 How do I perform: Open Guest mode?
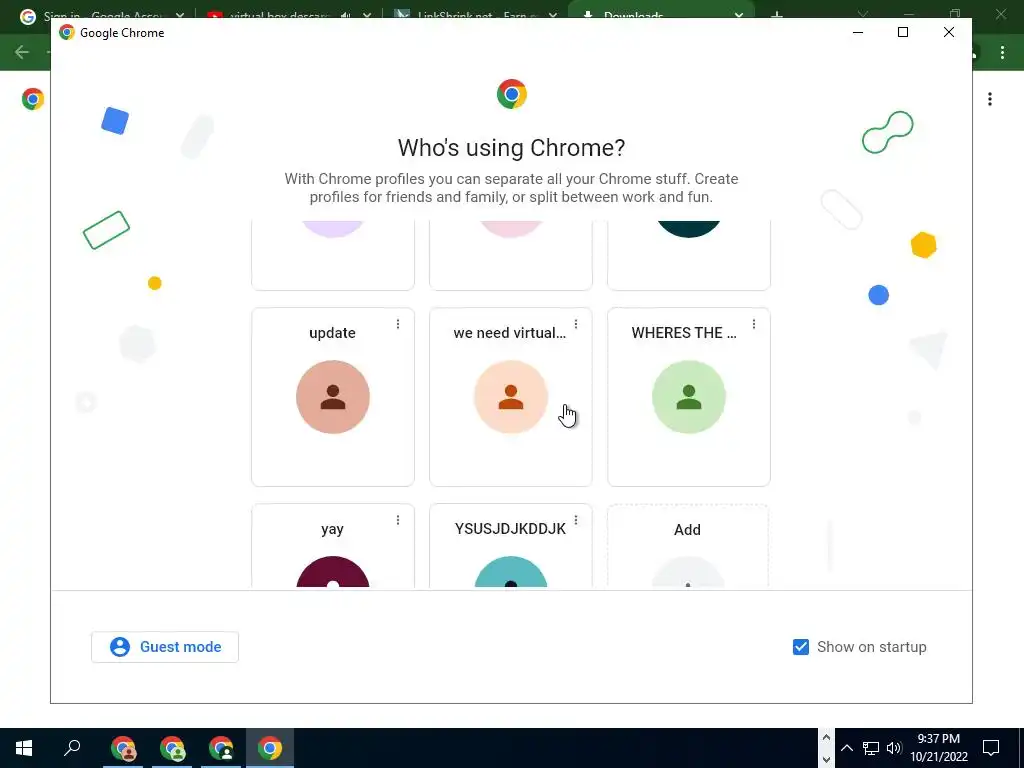pos(165,647)
